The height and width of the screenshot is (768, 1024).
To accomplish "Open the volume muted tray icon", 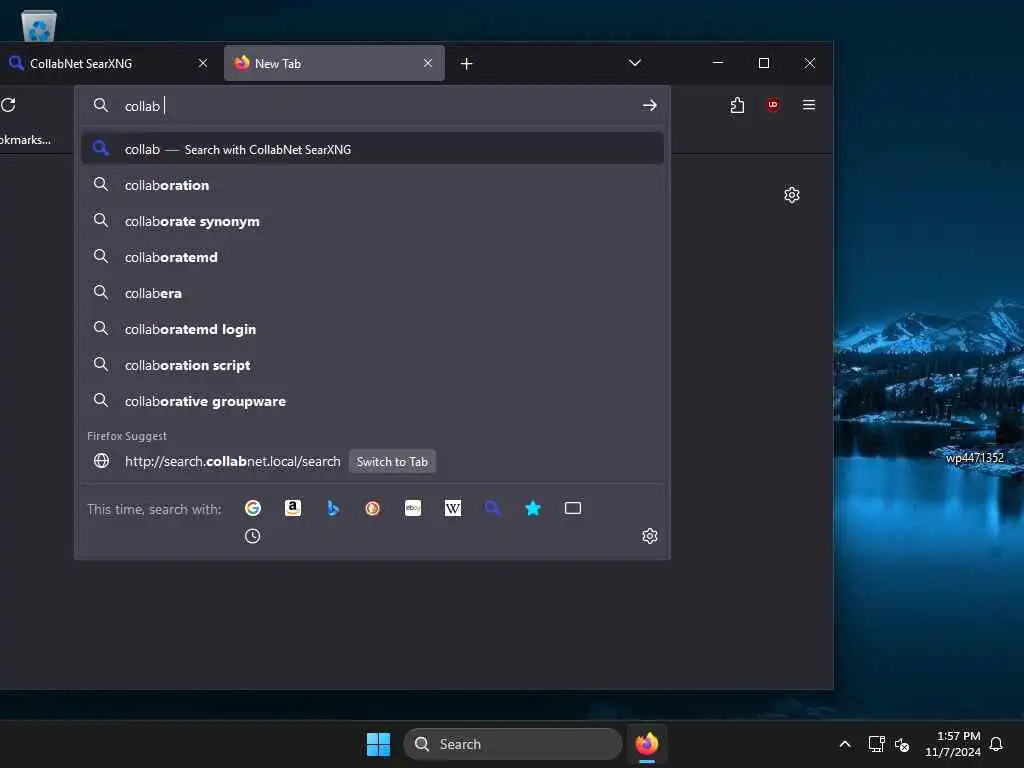I will coord(902,744).
